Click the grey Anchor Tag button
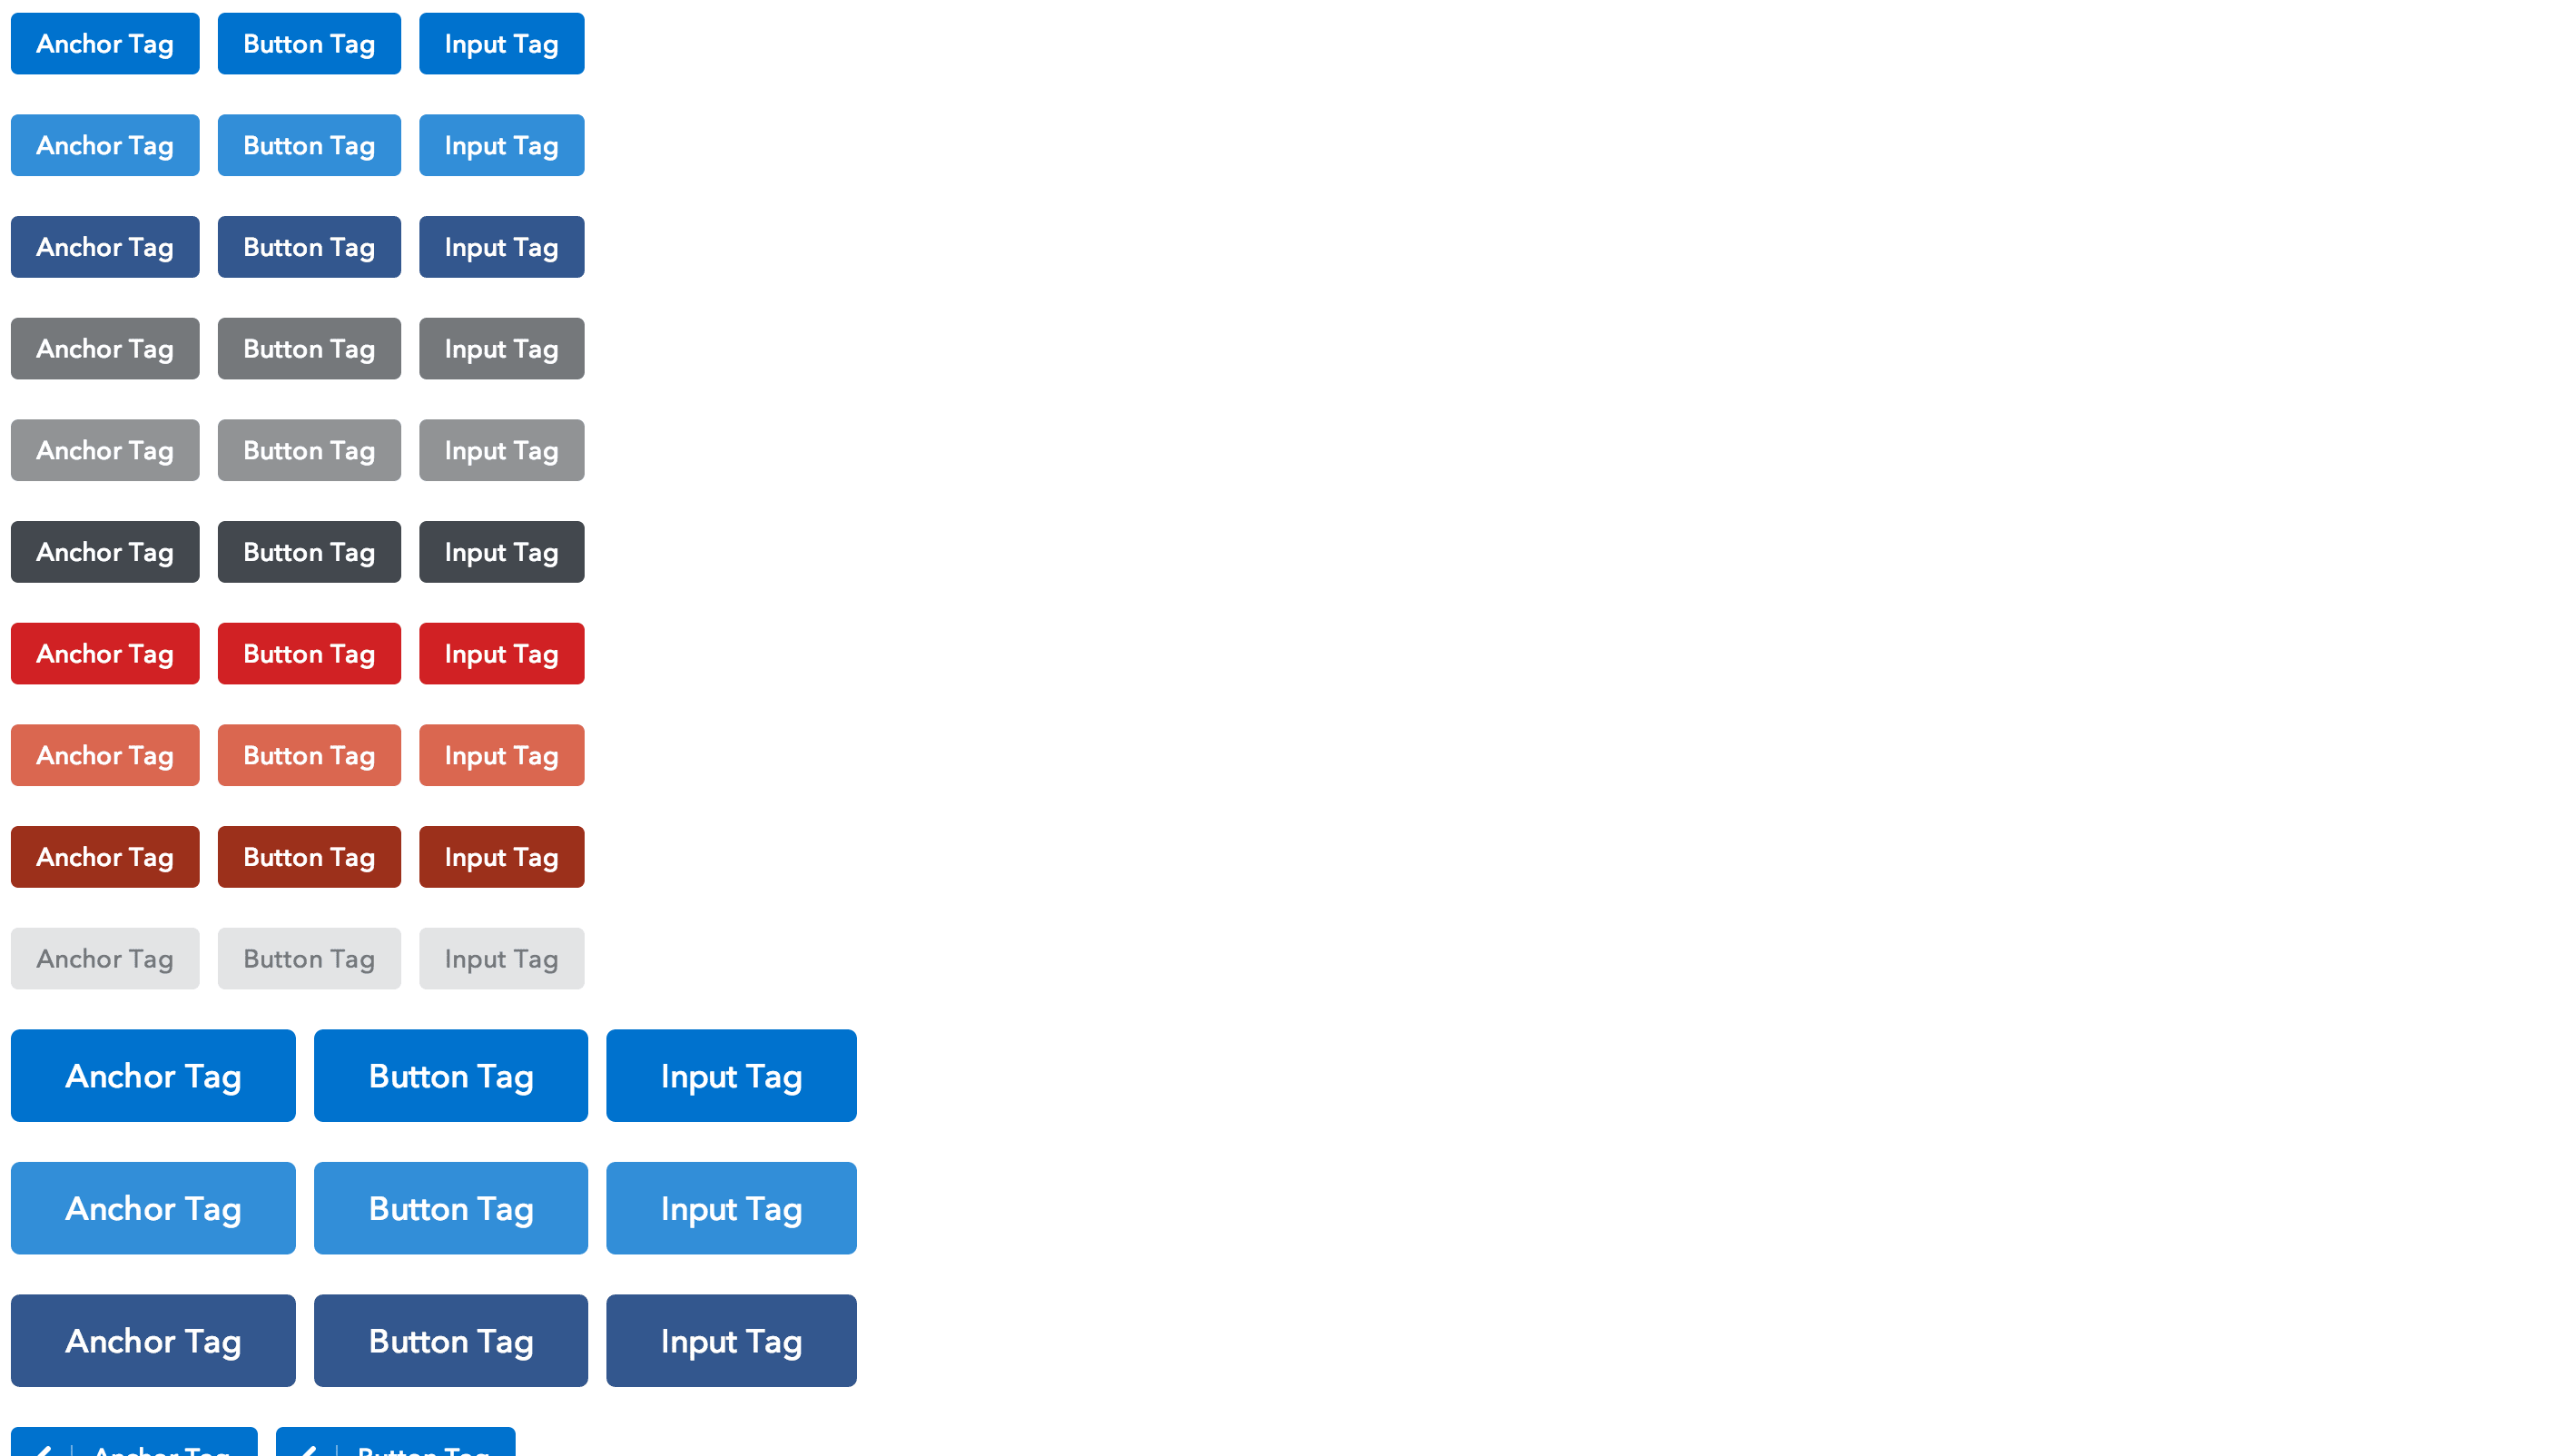Image resolution: width=2571 pixels, height=1456 pixels. (106, 348)
